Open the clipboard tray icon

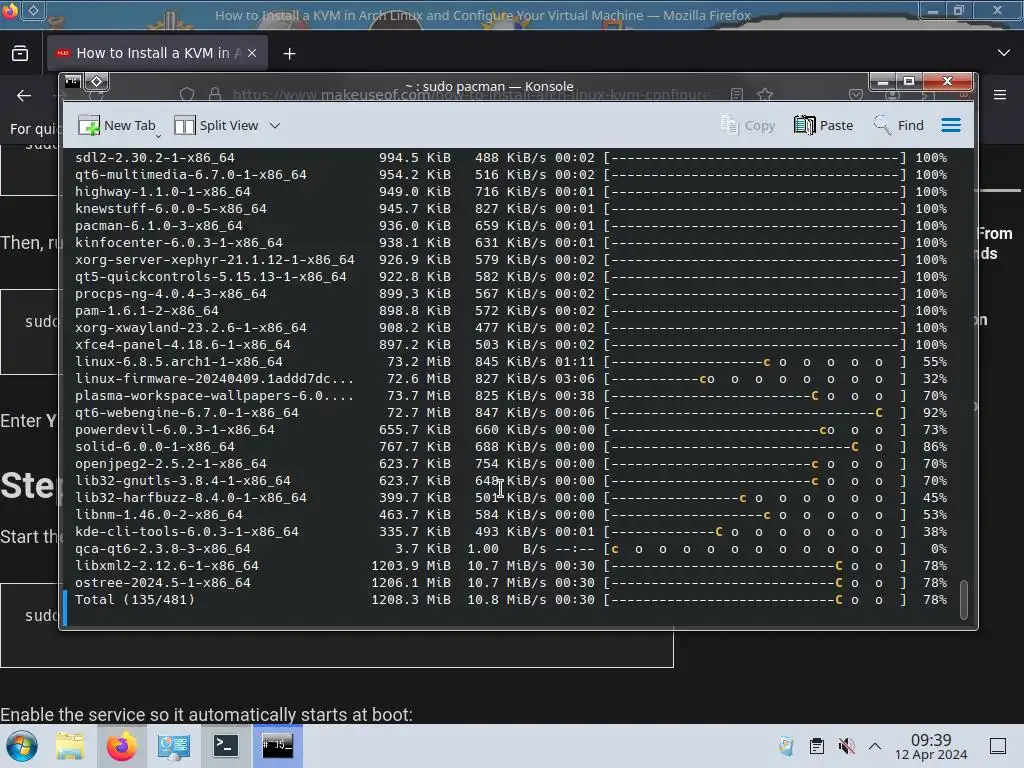point(816,746)
